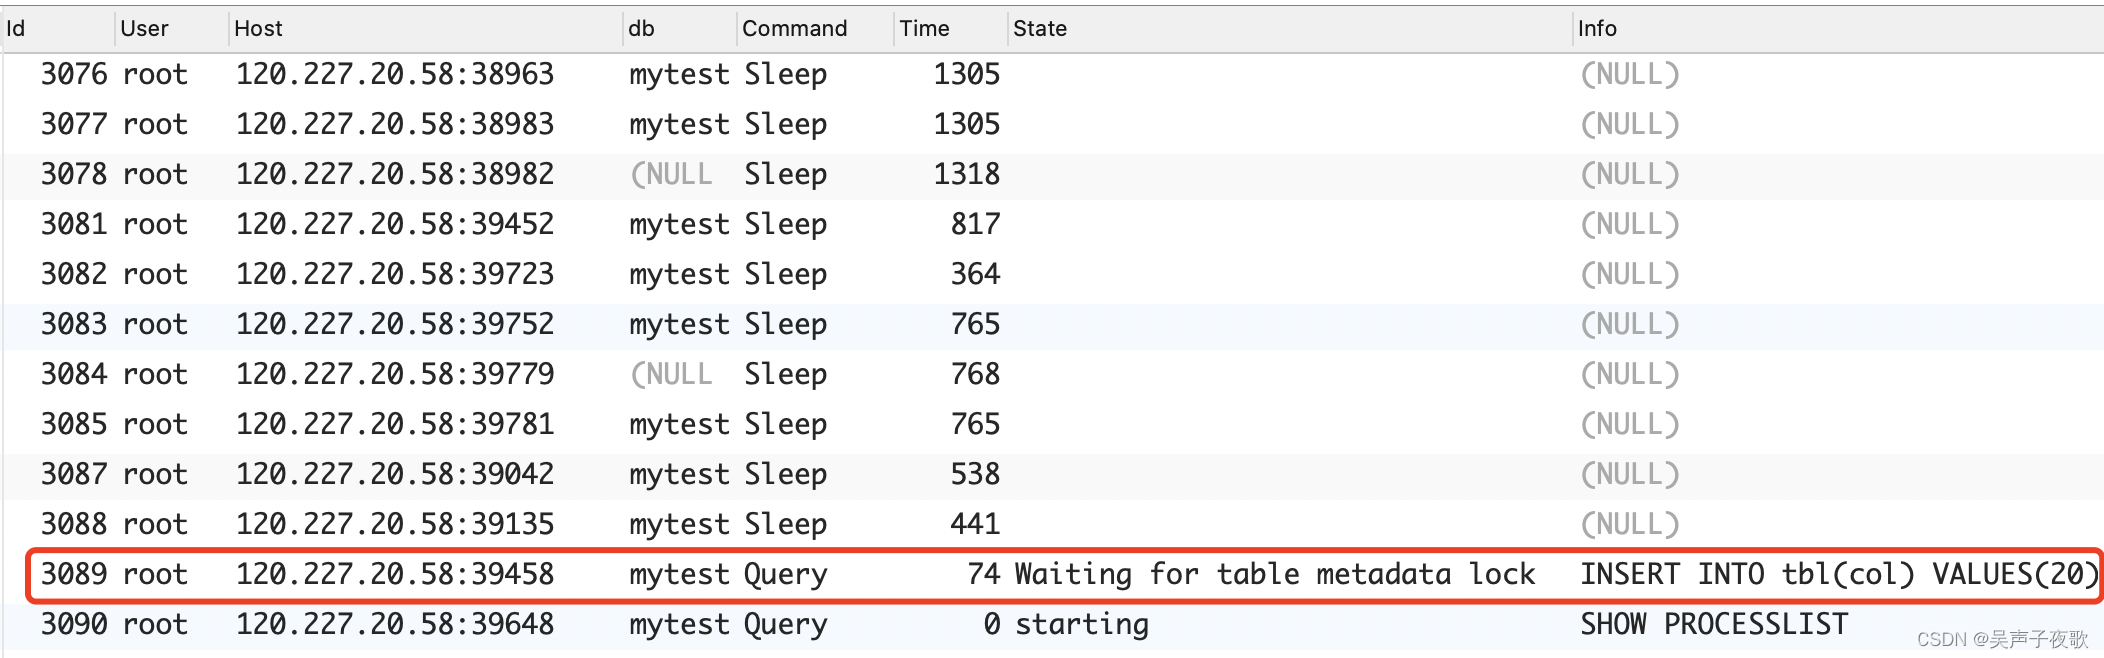Click the Time value 441
The width and height of the screenshot is (2104, 658).
(975, 524)
